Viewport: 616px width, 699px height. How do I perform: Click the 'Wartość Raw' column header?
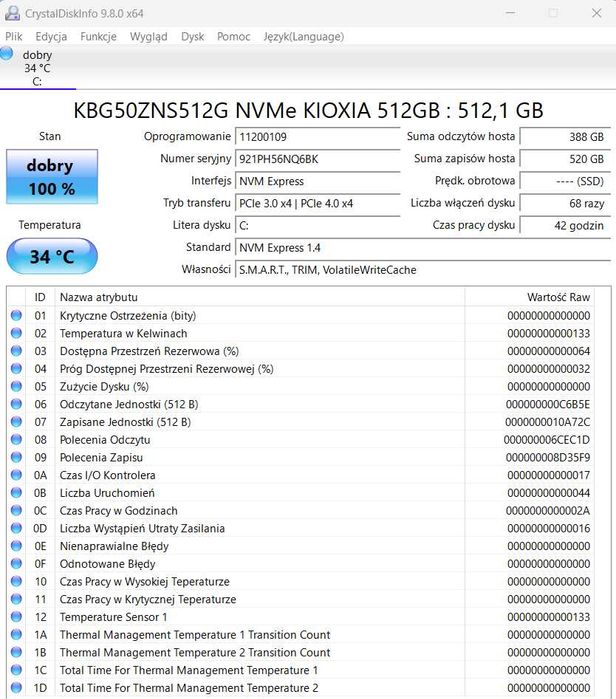click(x=530, y=297)
